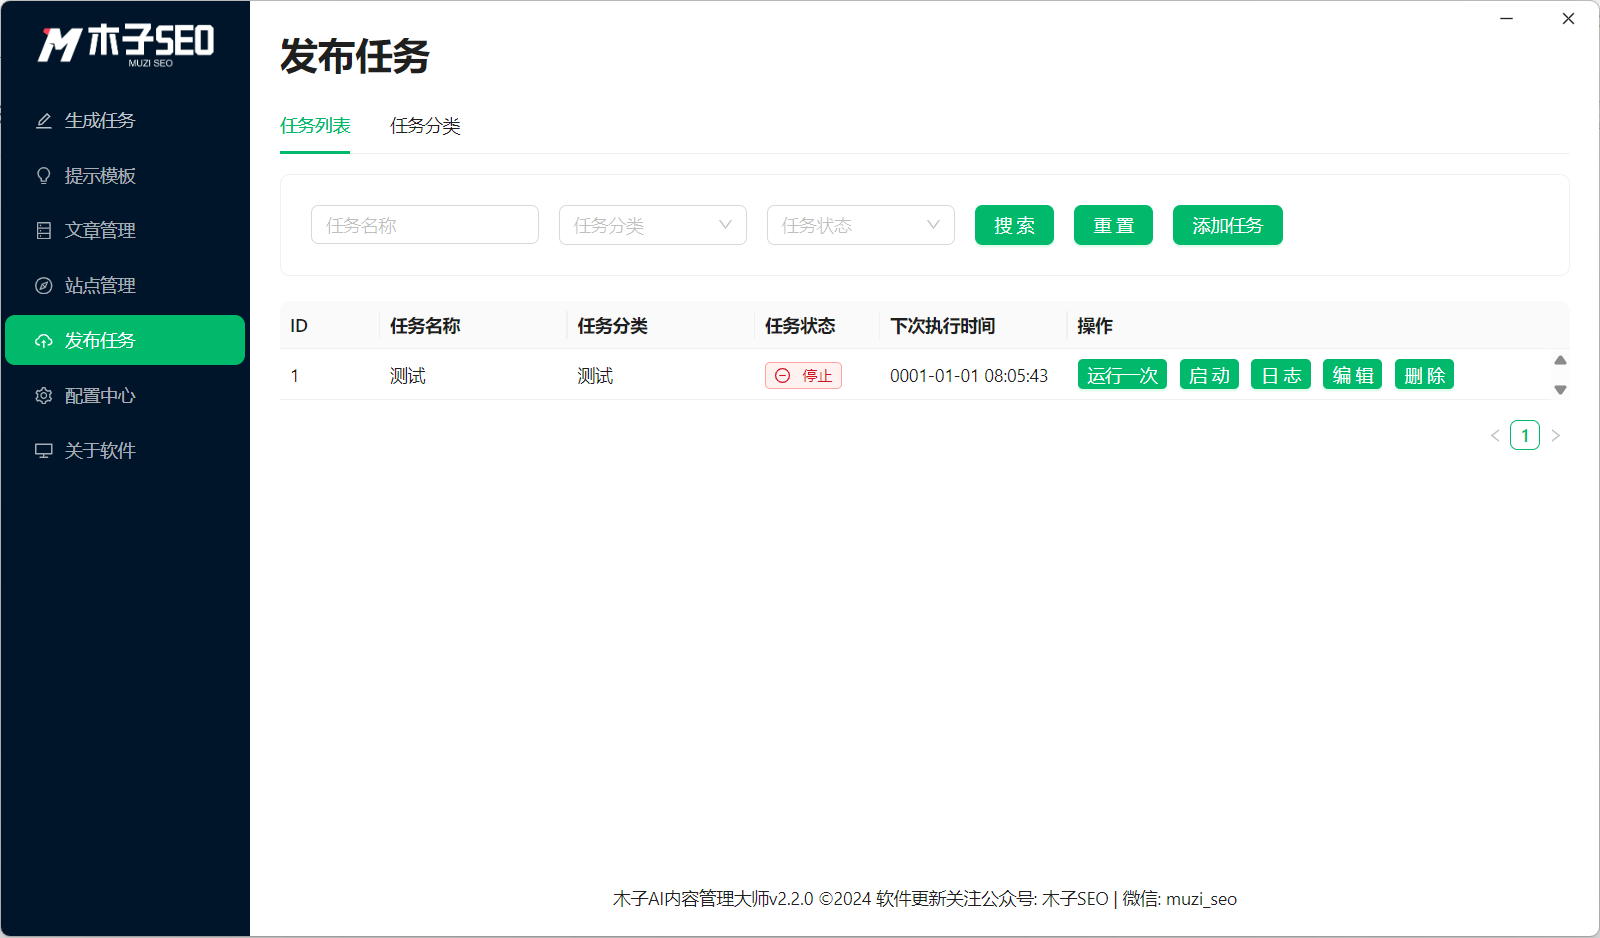Image resolution: width=1600 pixels, height=938 pixels.
Task: Click the 重置 button
Action: (1113, 225)
